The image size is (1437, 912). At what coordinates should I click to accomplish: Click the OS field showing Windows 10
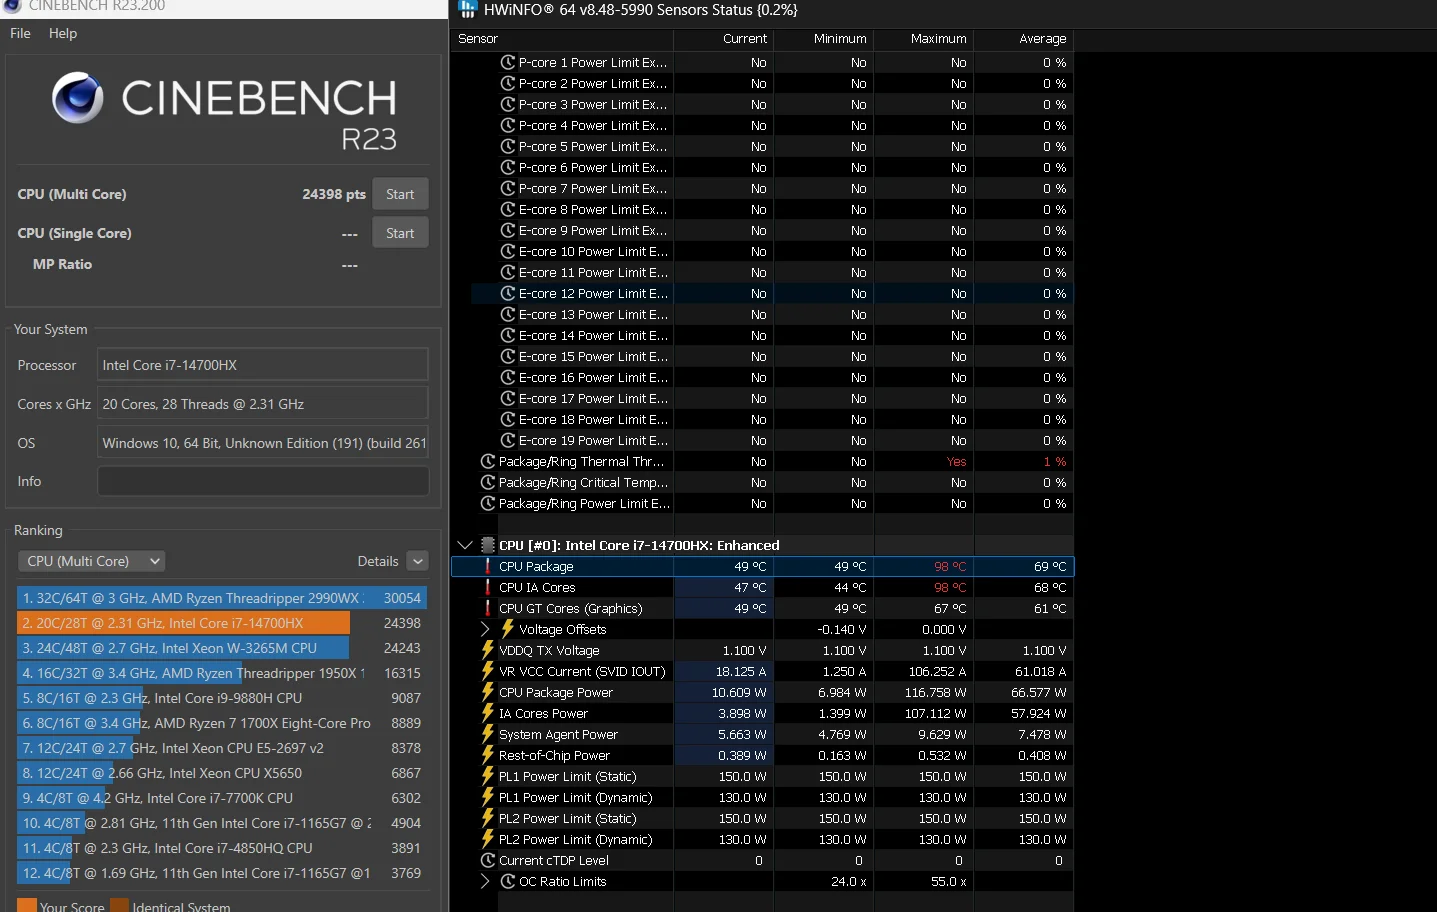(263, 443)
